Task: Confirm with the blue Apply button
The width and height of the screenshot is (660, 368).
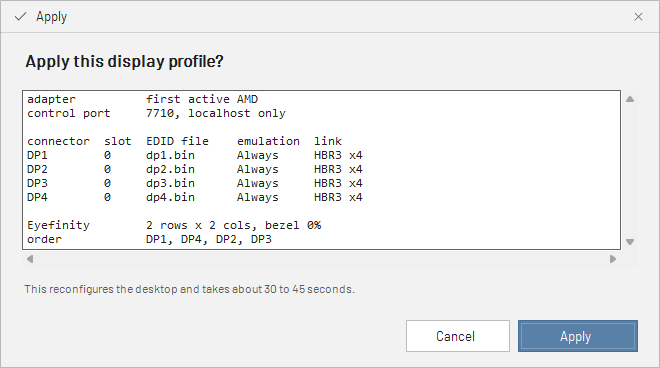Action: (x=578, y=336)
